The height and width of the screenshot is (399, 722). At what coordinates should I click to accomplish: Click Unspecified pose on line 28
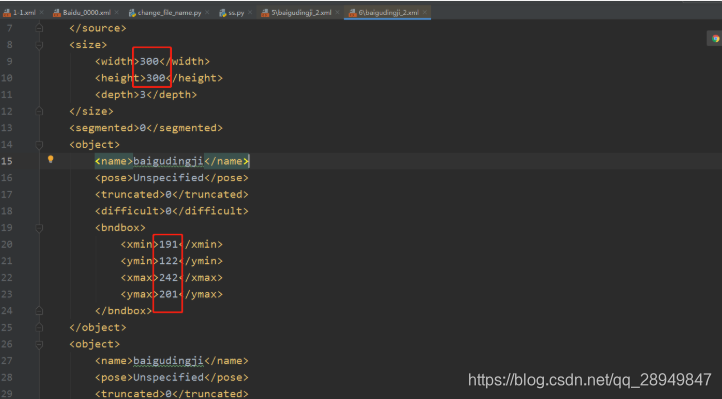tap(168, 377)
